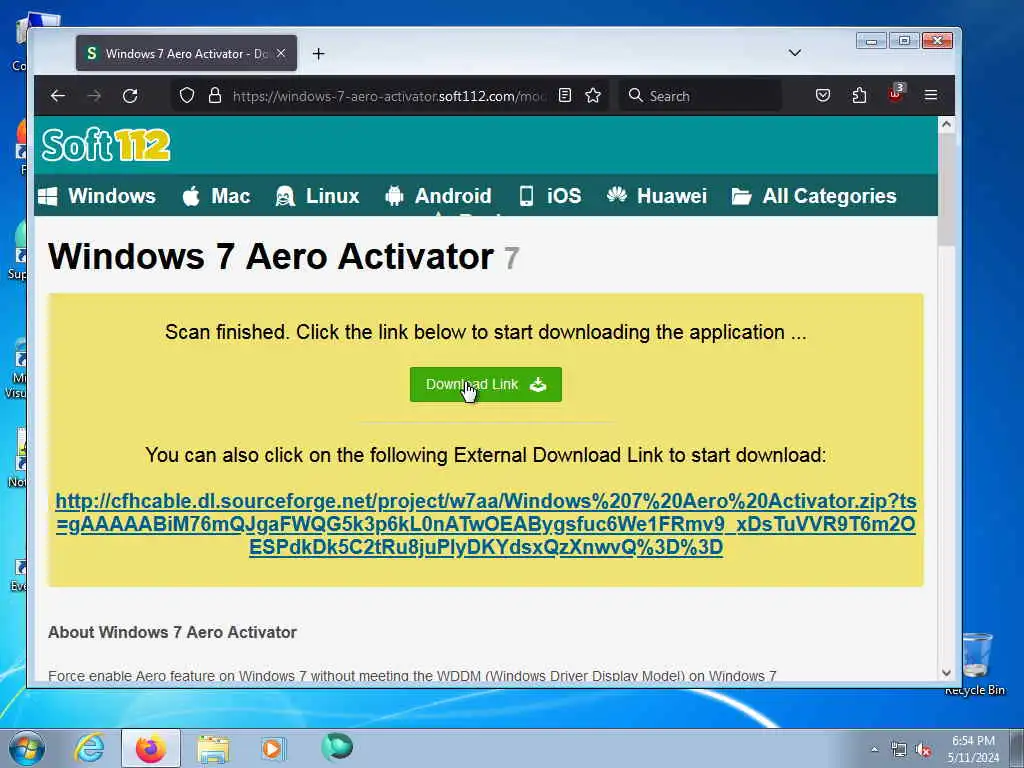
Task: Open Windows Media Player from the taskbar
Action: pos(273,748)
